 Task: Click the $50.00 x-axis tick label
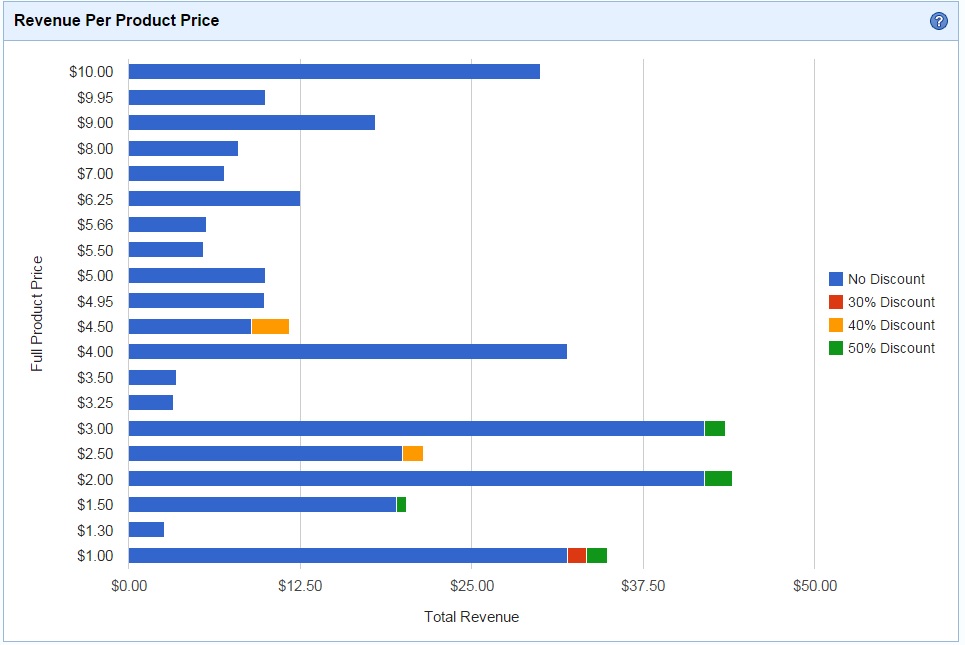(815, 586)
